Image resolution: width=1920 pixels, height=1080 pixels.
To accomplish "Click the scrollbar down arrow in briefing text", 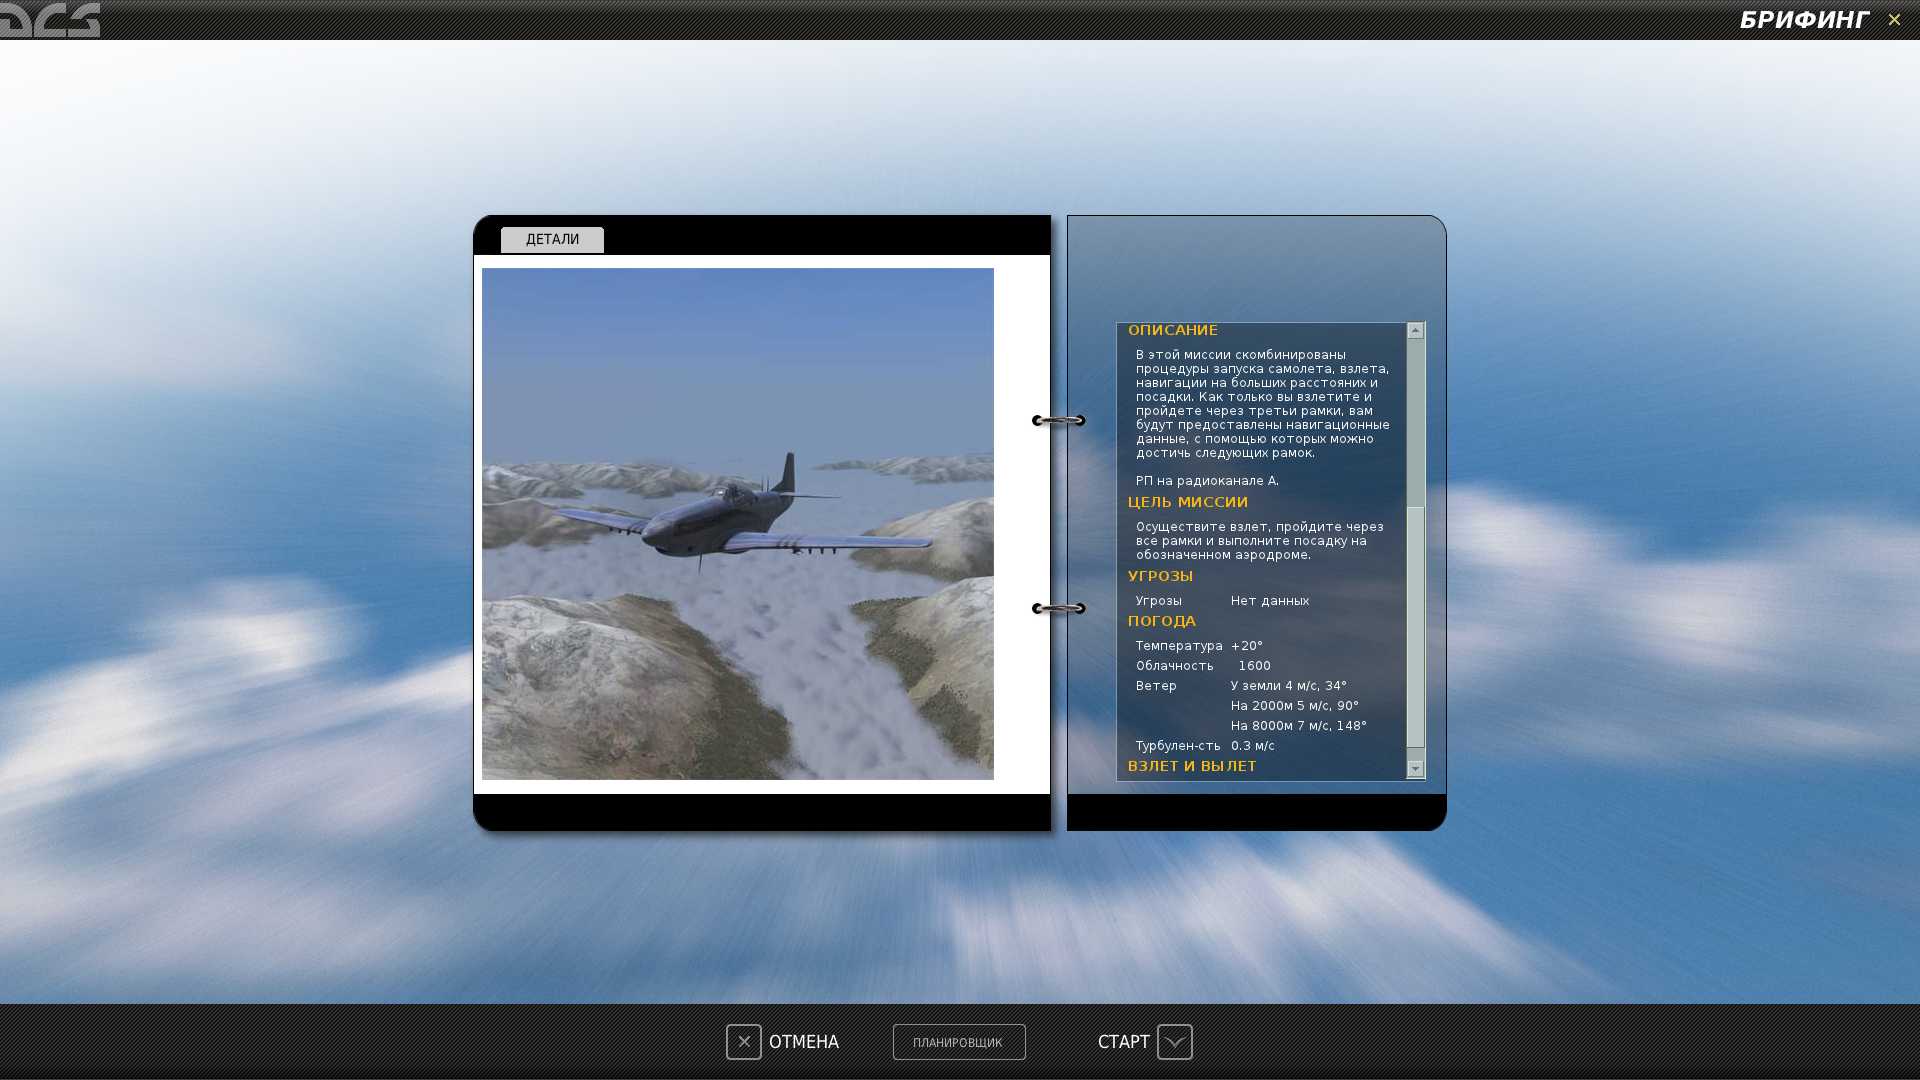I will (1415, 769).
